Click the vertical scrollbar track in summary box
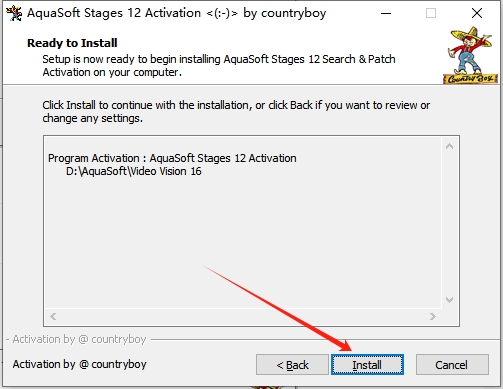This screenshot has width=503, height=389. [449, 223]
